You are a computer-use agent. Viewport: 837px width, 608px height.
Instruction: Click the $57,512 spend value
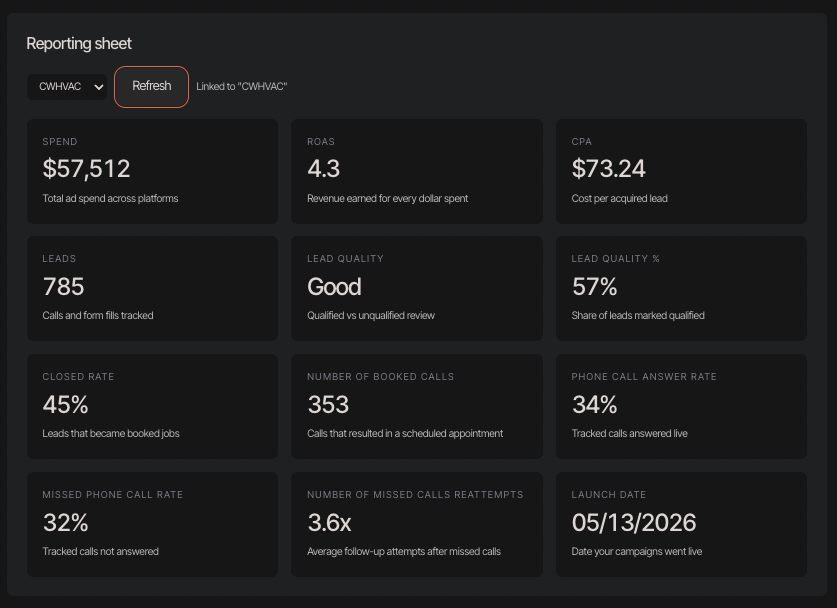tap(86, 169)
